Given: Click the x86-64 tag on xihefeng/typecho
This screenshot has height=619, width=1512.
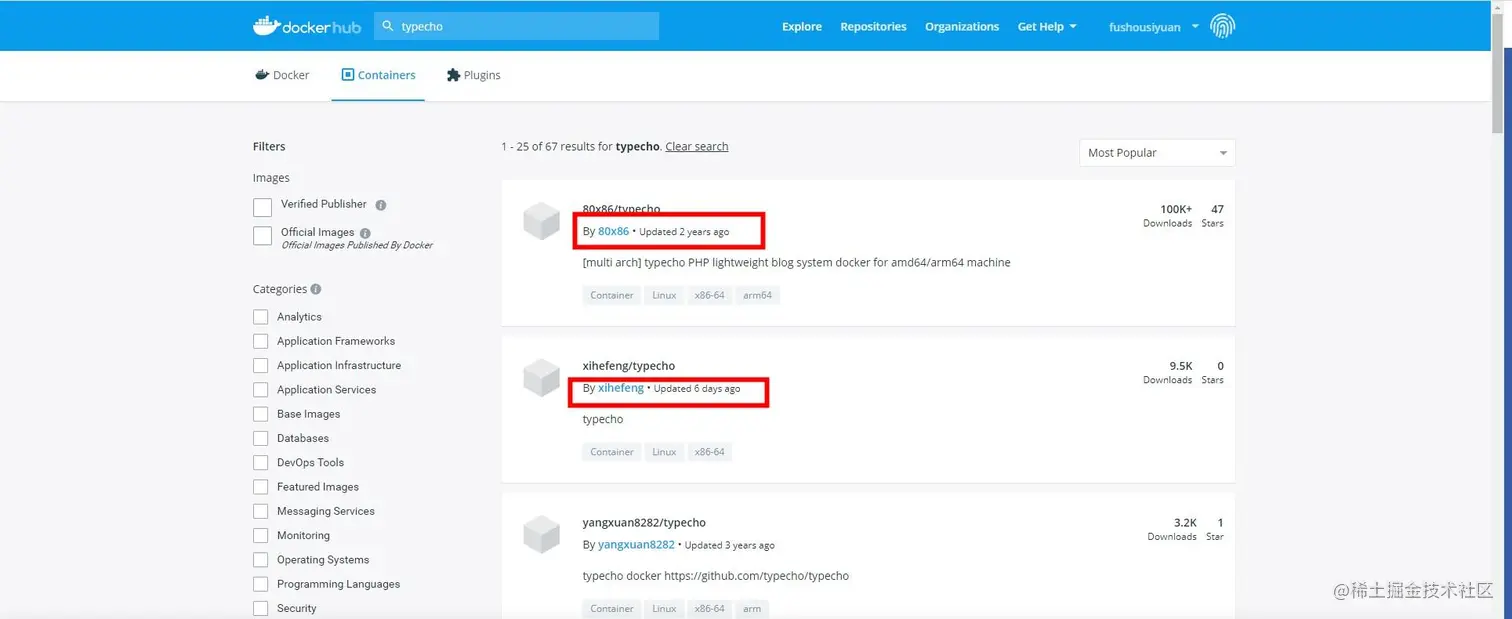Looking at the screenshot, I should (x=710, y=452).
